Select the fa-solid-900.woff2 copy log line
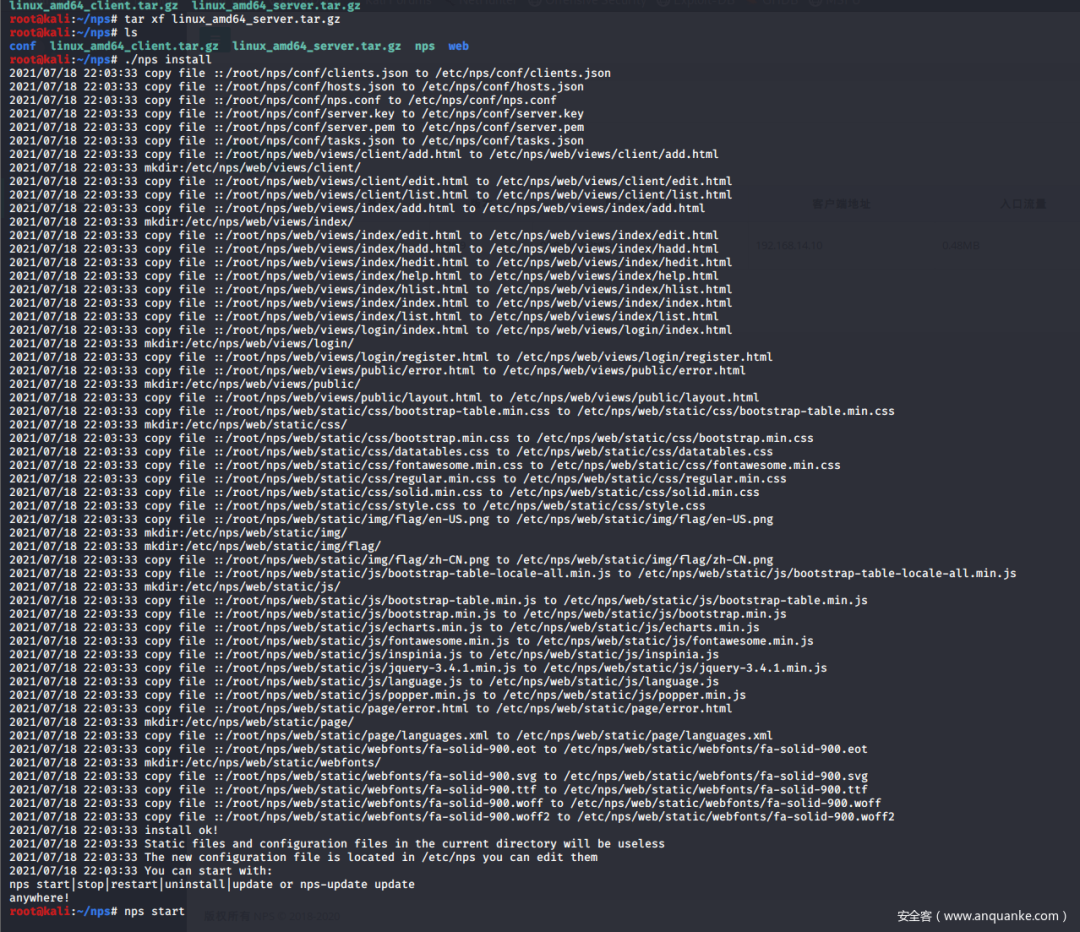 pos(452,817)
